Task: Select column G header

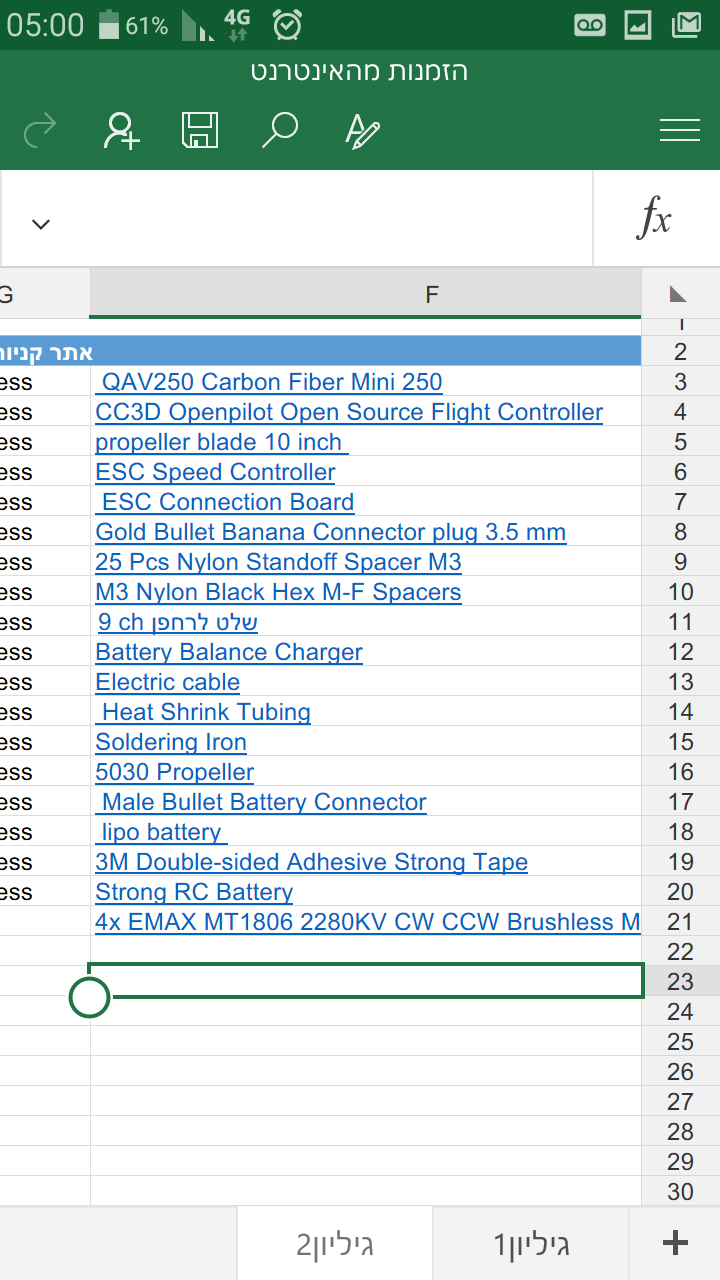Action: tap(44, 294)
